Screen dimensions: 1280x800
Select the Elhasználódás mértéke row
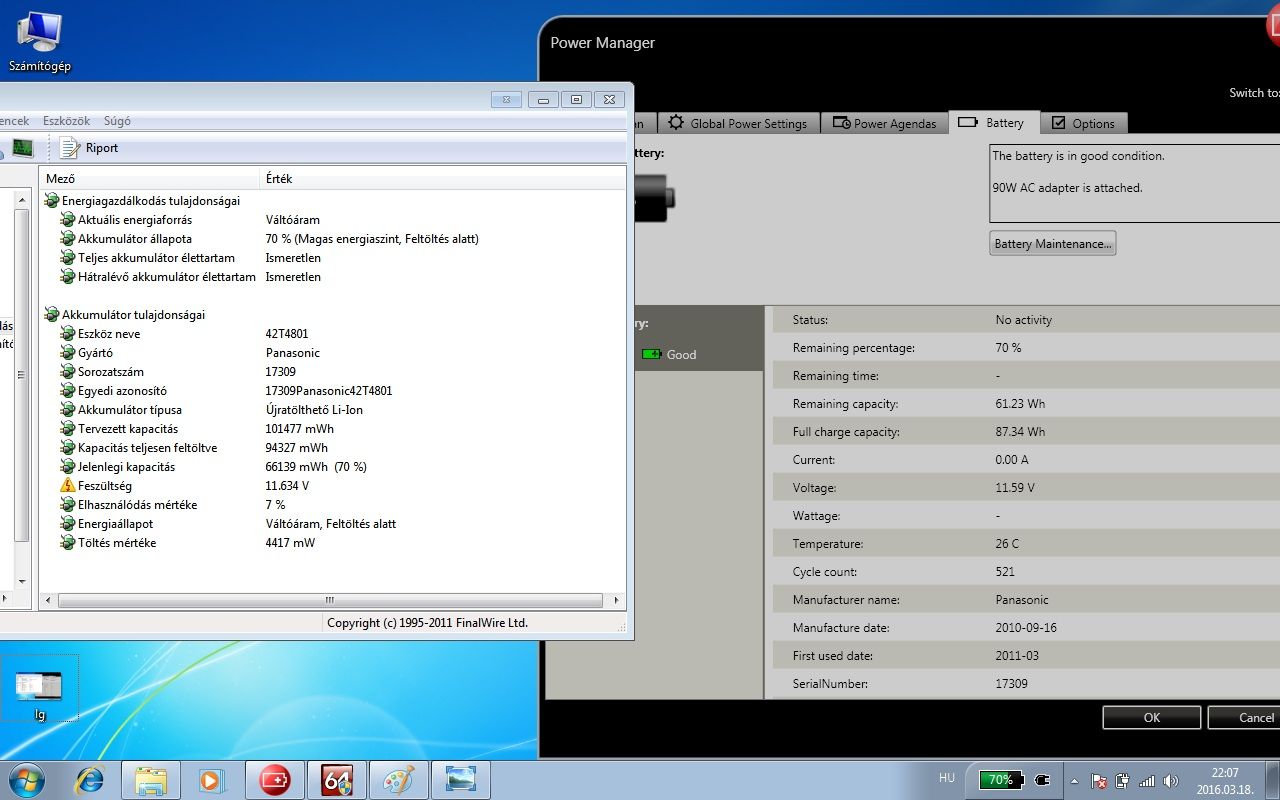click(x=333, y=505)
